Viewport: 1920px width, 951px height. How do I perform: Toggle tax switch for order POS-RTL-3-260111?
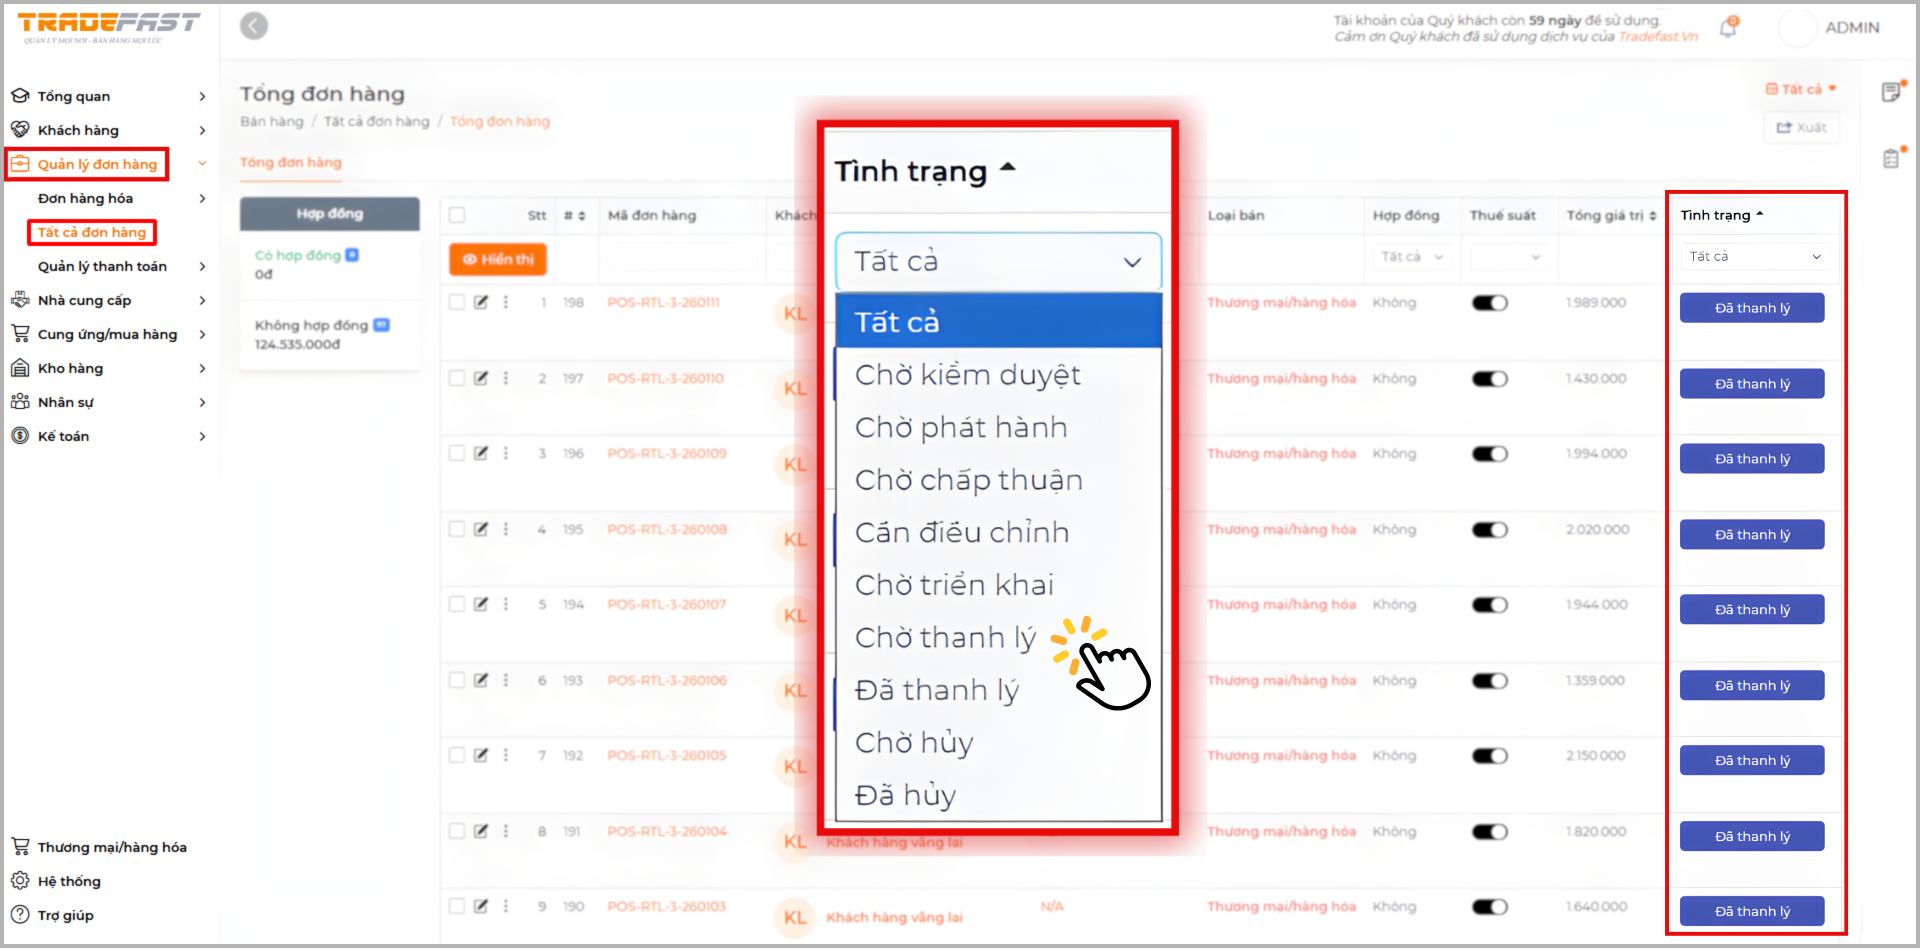coord(1489,303)
